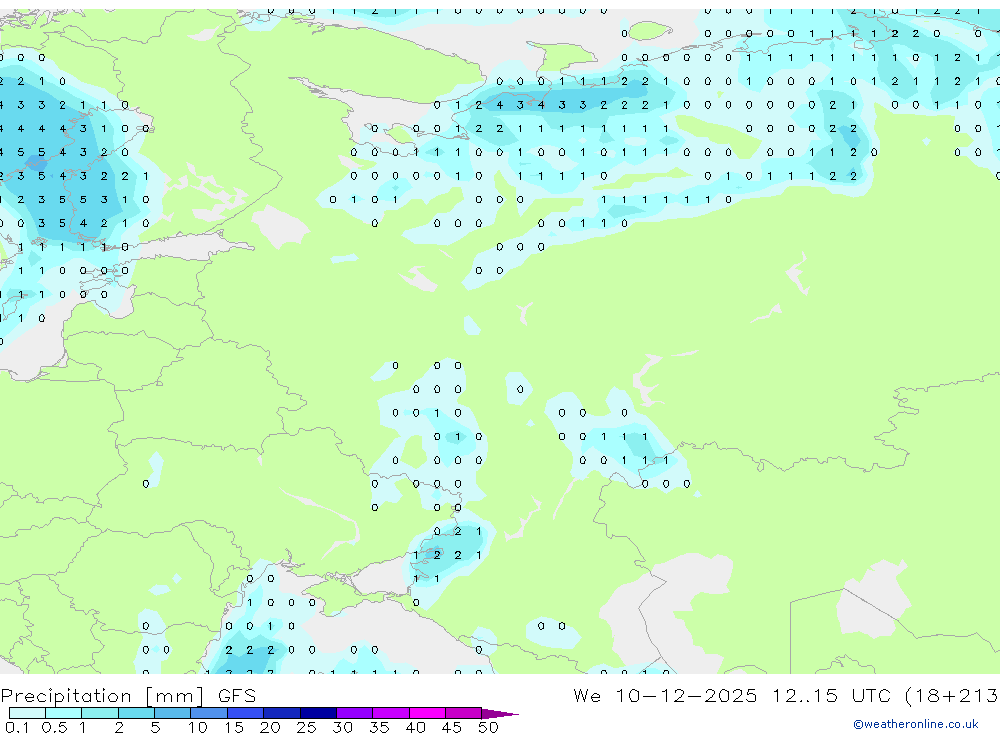1000x733 pixels.
Task: Pick the 25–30 mm navy swatch
Action: tap(318, 713)
